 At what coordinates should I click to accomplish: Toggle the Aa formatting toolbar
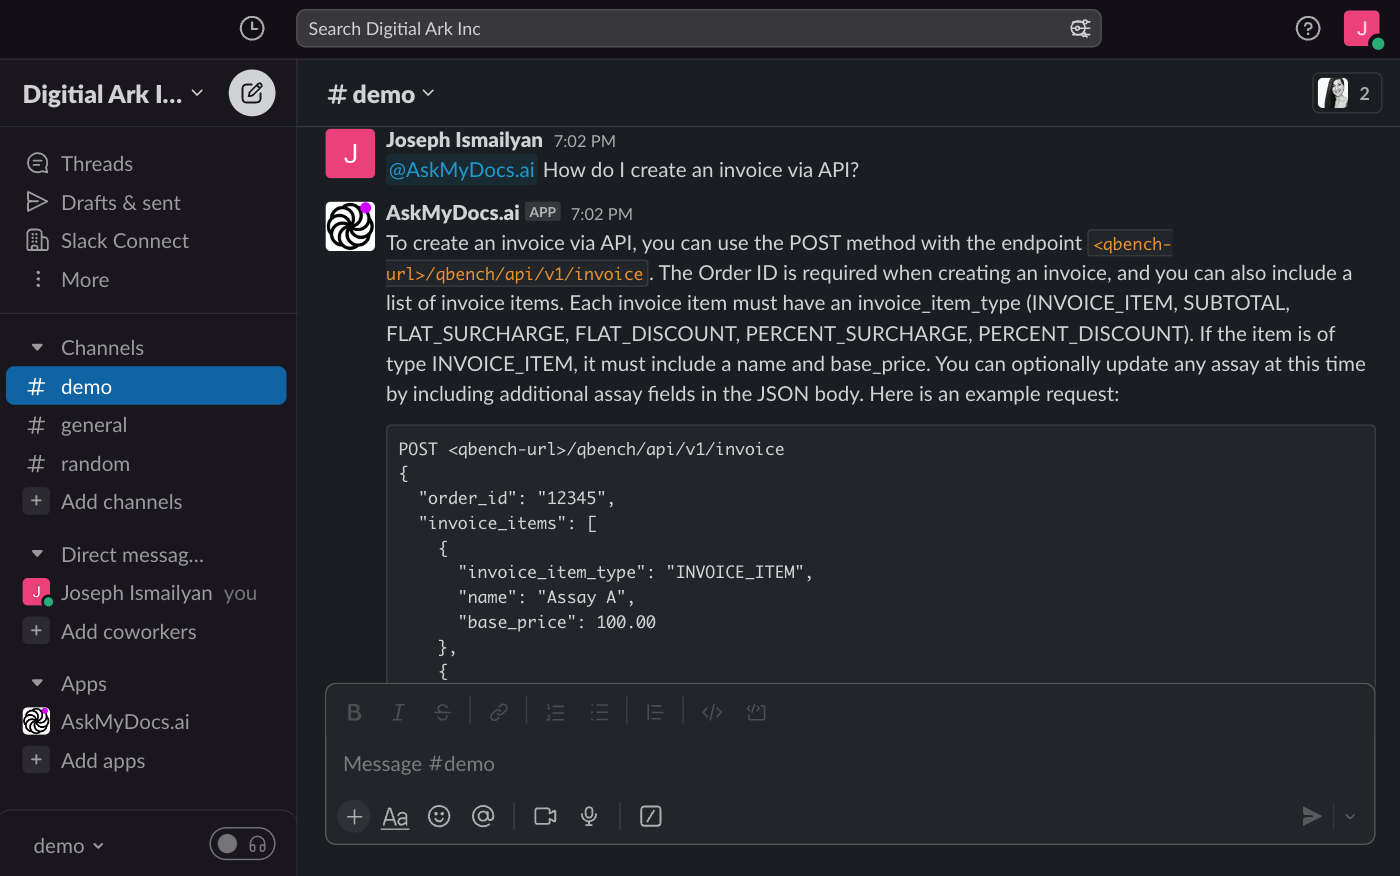click(395, 816)
